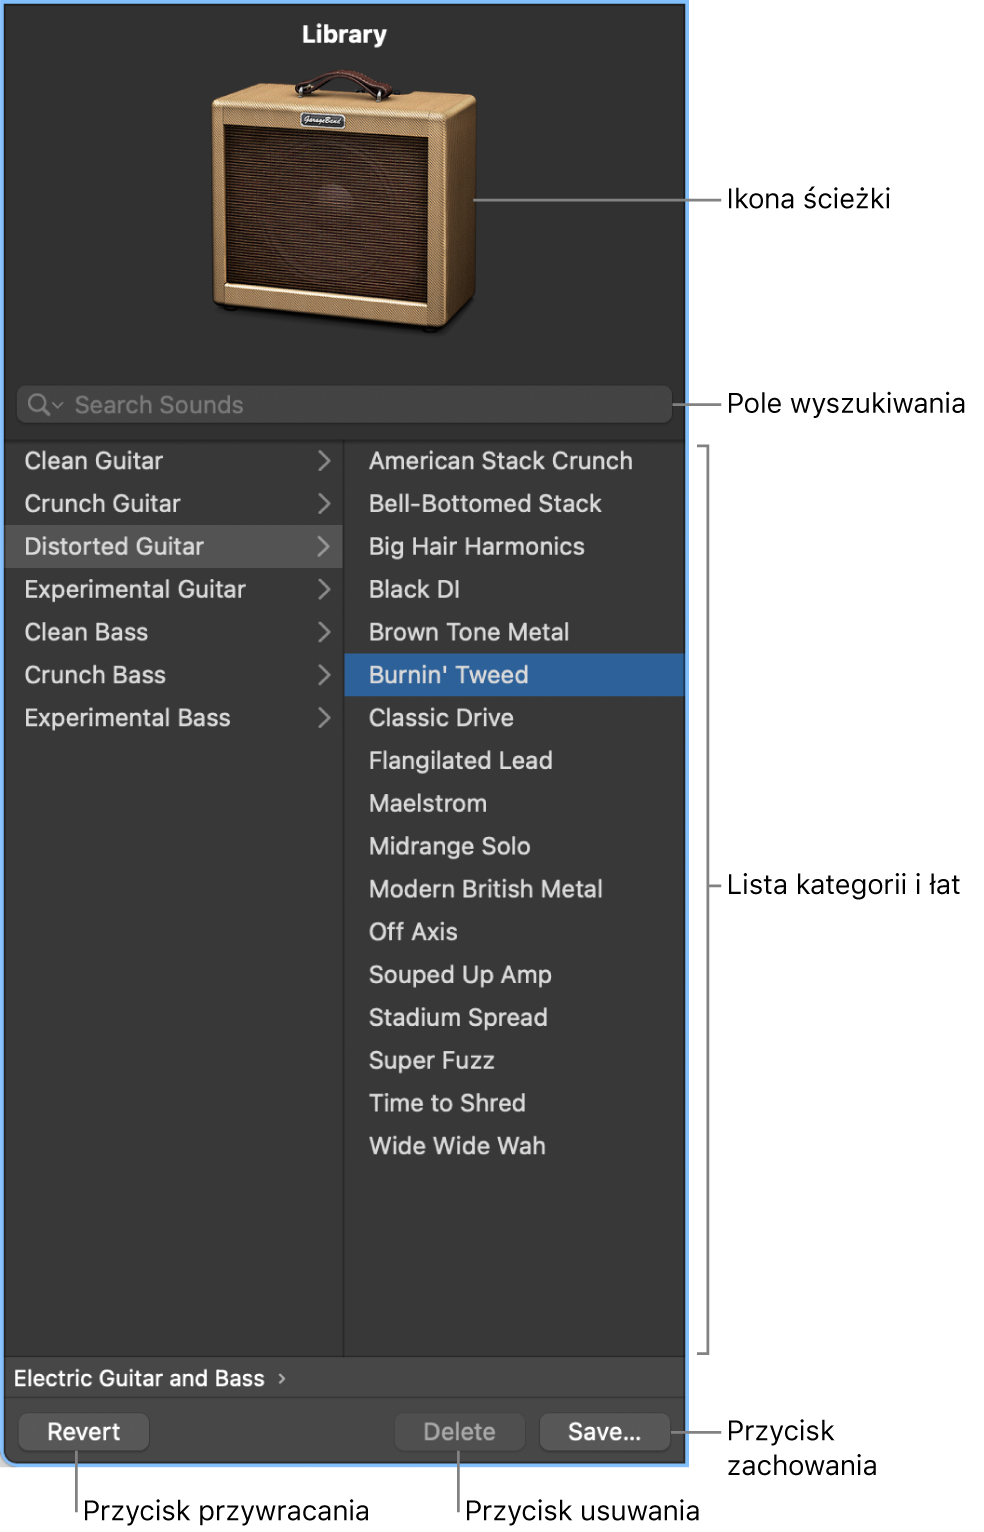
Task: Click the Crunch Bass chevron arrow
Action: tap(323, 675)
